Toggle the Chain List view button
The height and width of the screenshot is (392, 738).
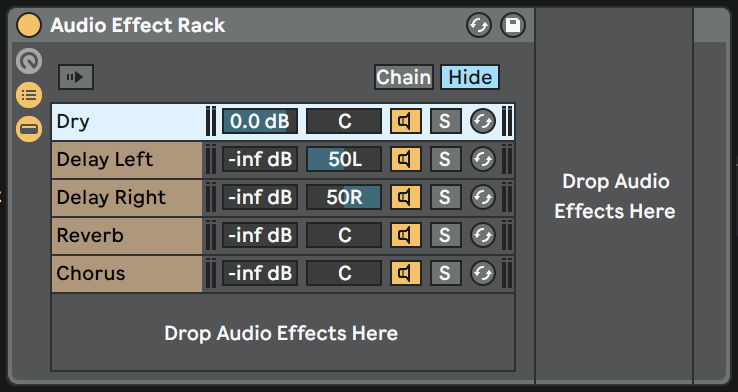point(29,95)
